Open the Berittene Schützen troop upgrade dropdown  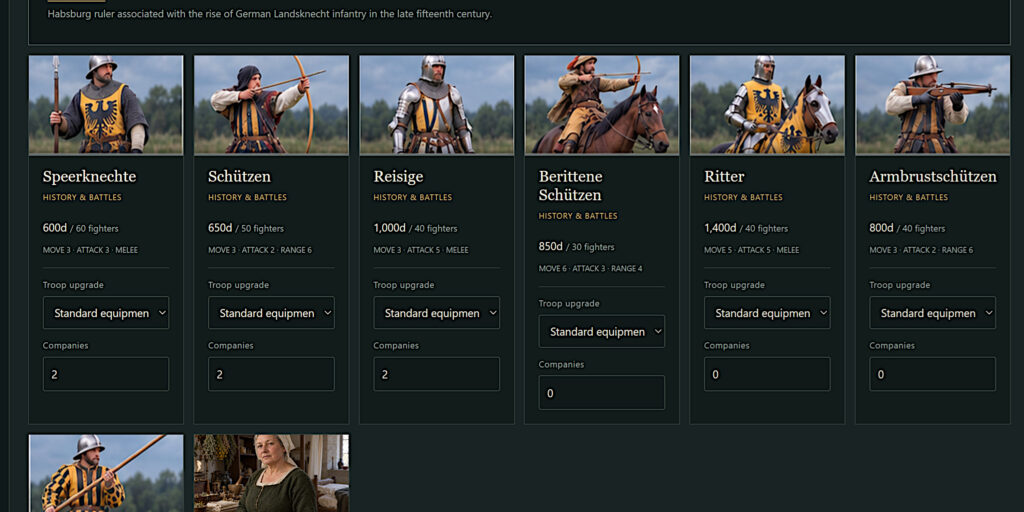(601, 332)
